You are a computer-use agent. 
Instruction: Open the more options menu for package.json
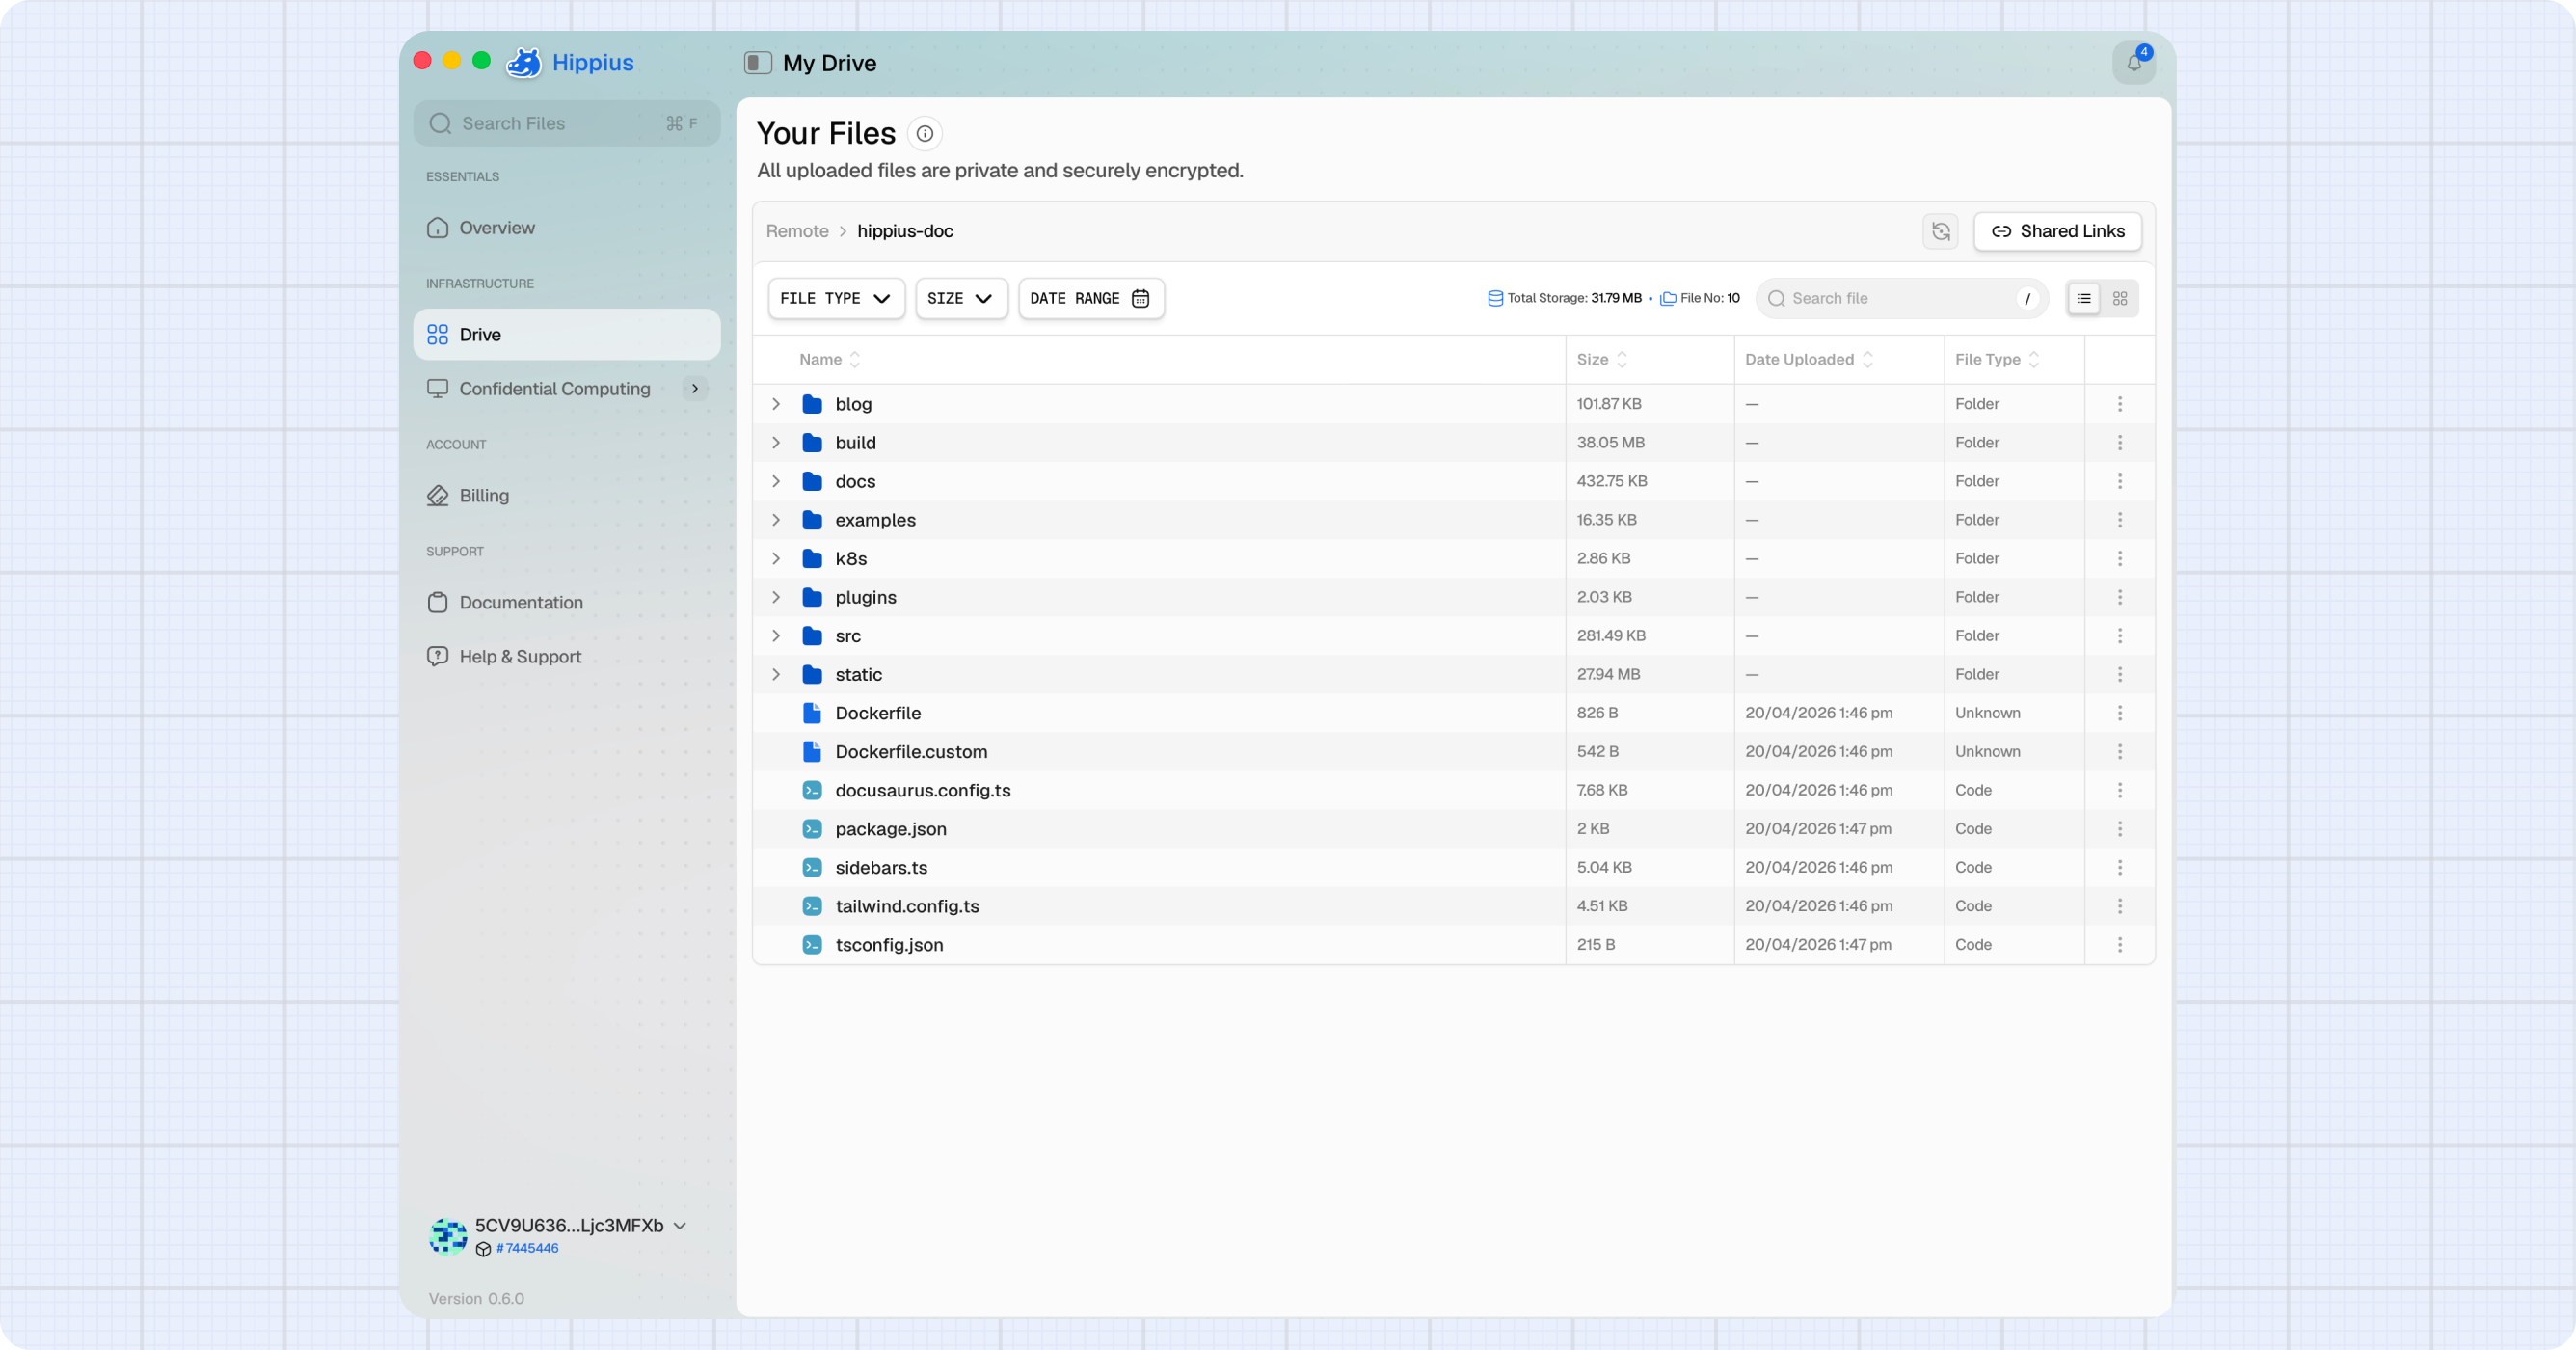tap(2119, 829)
